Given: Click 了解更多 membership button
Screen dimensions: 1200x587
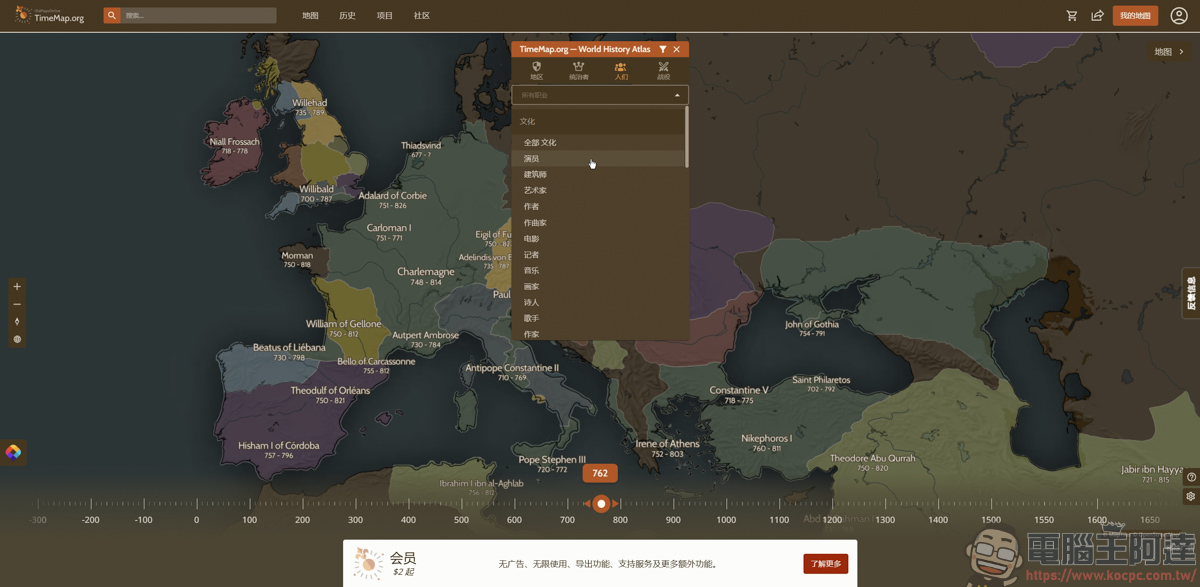Looking at the screenshot, I should (x=825, y=564).
